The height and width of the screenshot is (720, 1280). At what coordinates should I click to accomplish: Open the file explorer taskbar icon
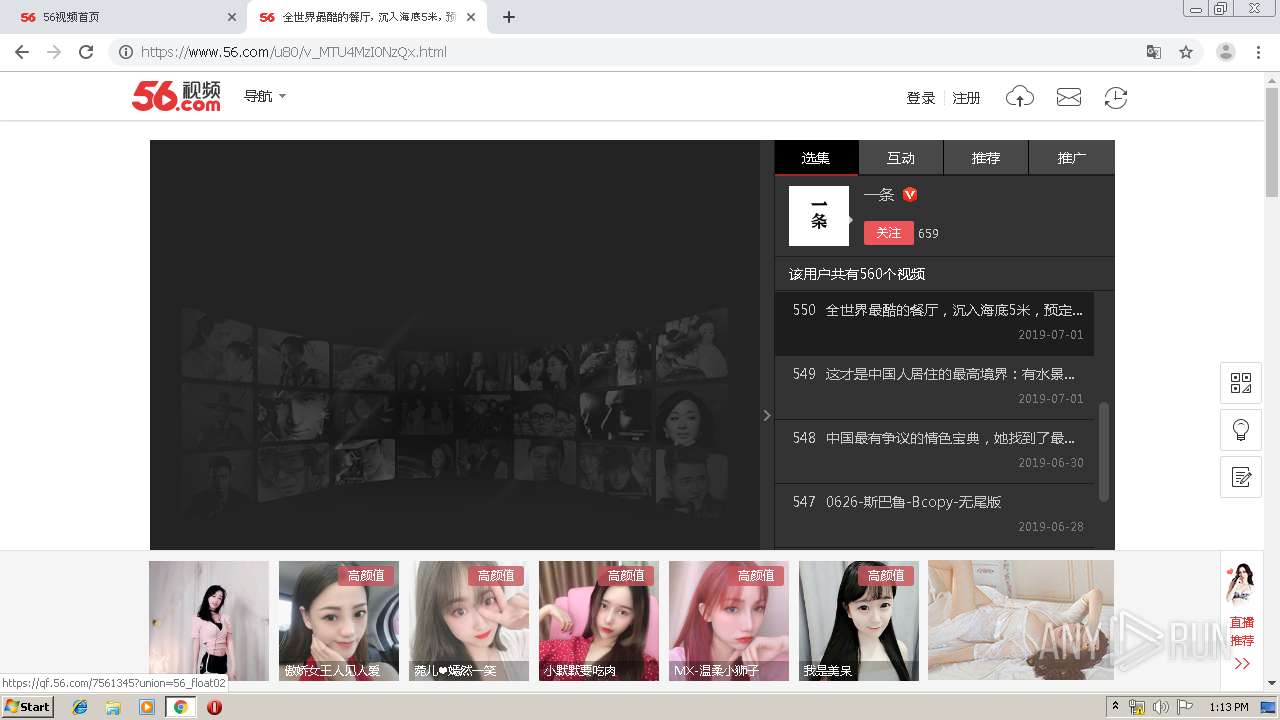click(x=113, y=707)
